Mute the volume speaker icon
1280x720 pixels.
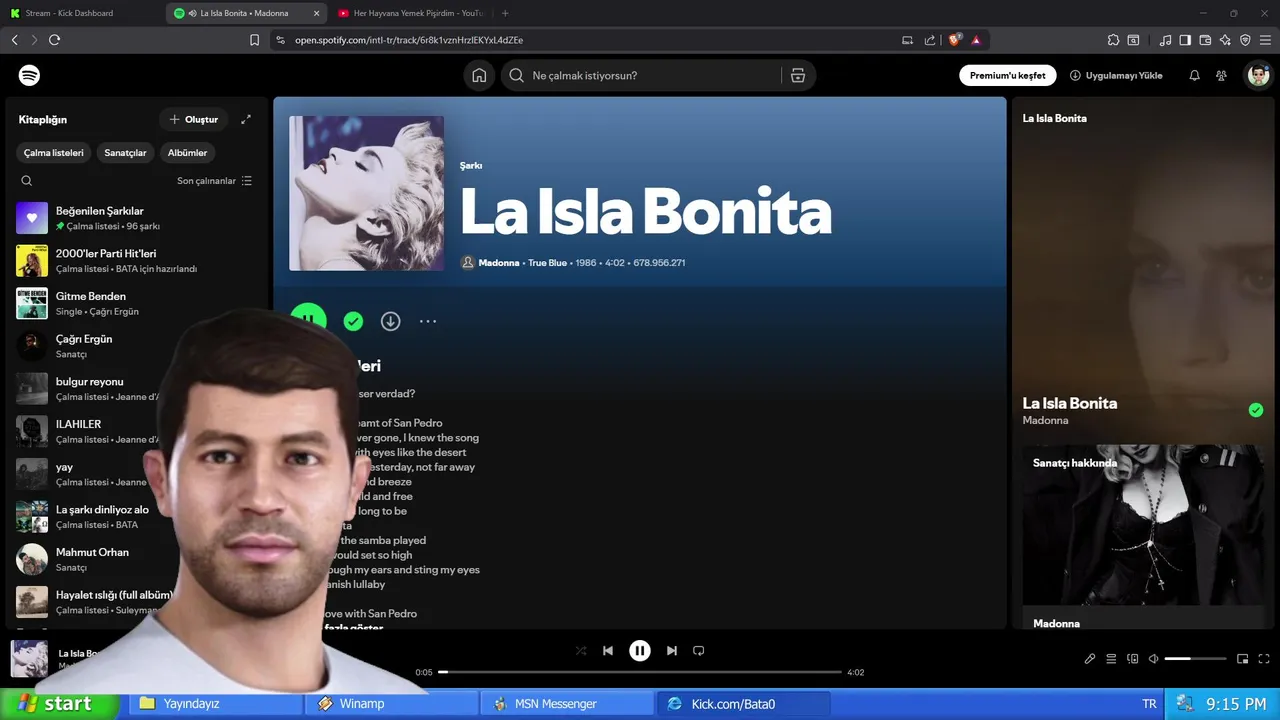click(1153, 659)
